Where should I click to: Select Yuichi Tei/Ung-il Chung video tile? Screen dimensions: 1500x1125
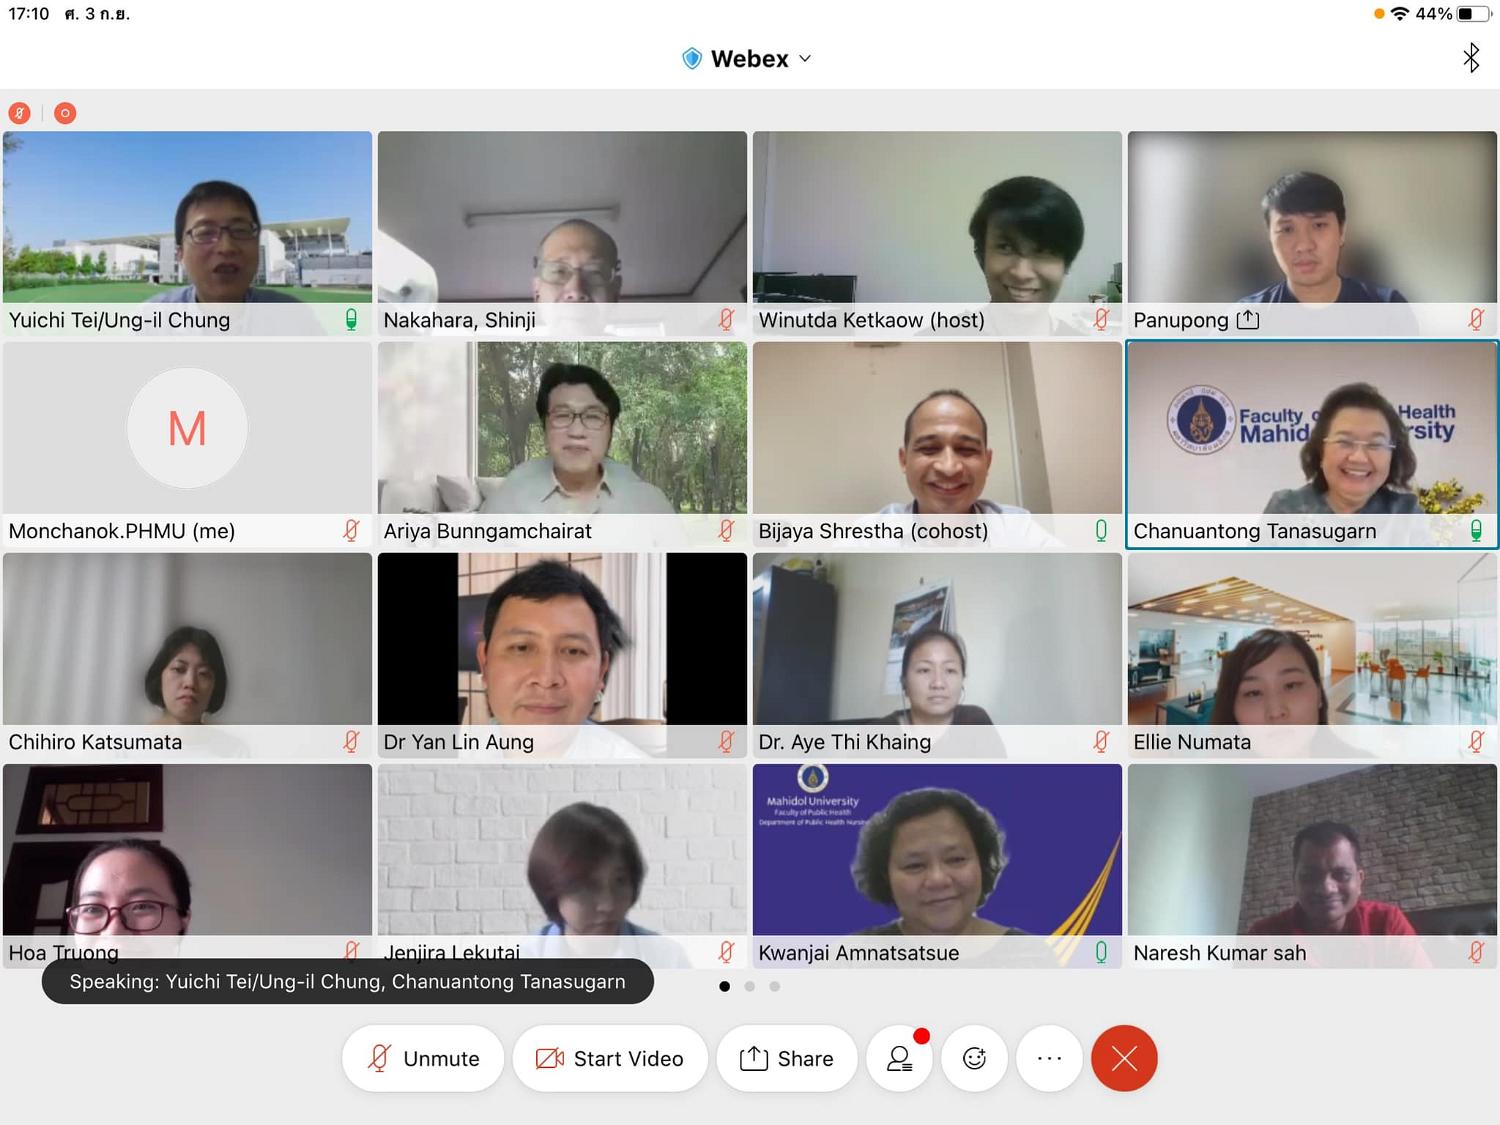point(187,233)
